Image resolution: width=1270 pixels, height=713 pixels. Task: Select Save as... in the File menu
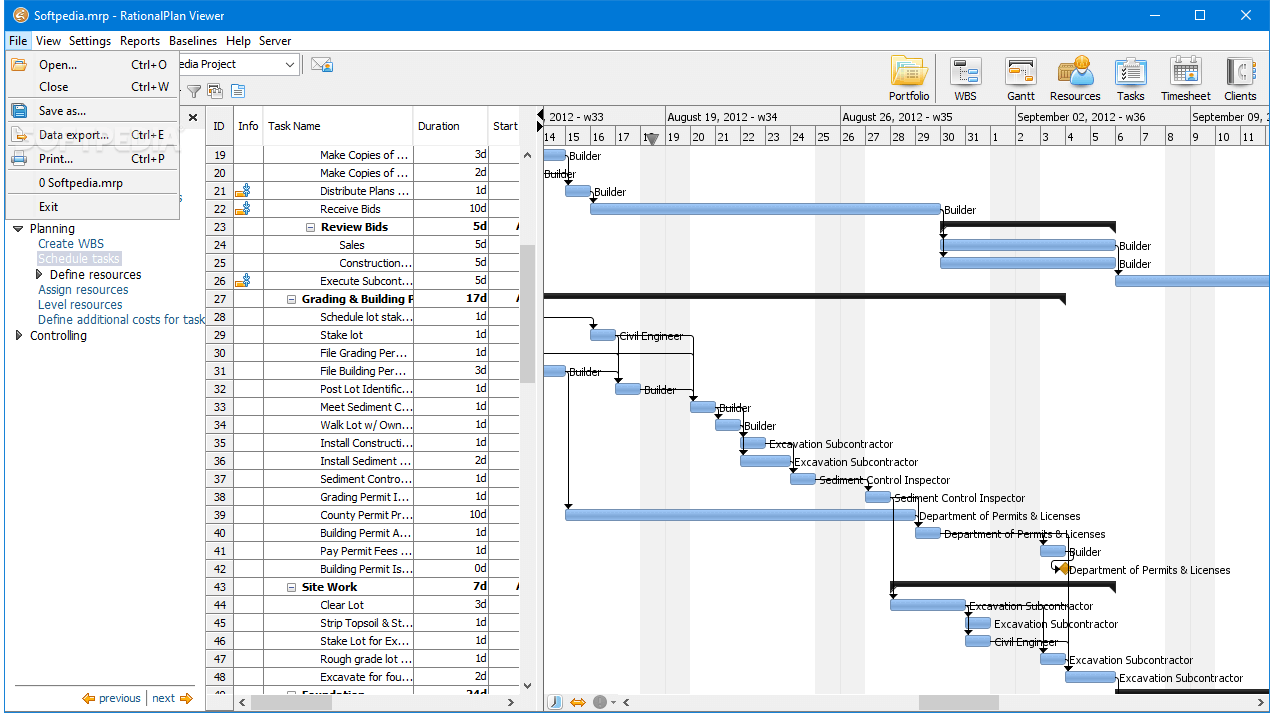coord(93,111)
